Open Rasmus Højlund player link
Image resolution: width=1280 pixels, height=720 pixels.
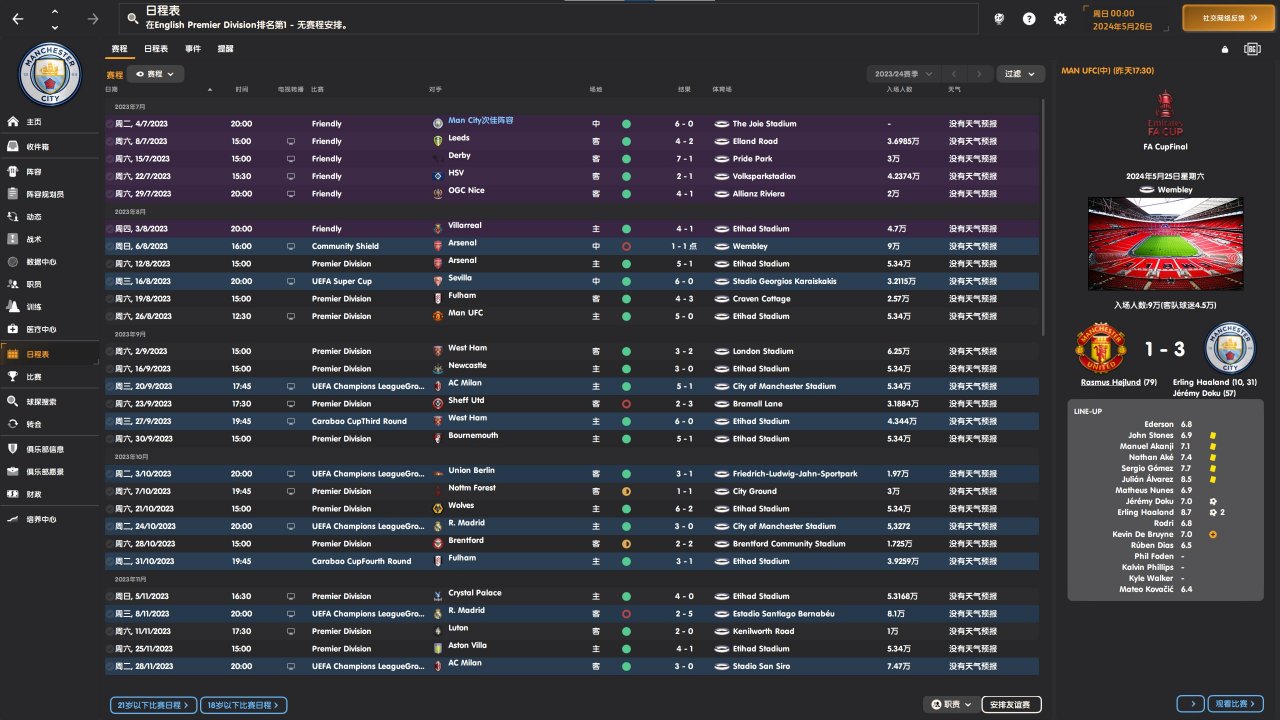point(1111,382)
